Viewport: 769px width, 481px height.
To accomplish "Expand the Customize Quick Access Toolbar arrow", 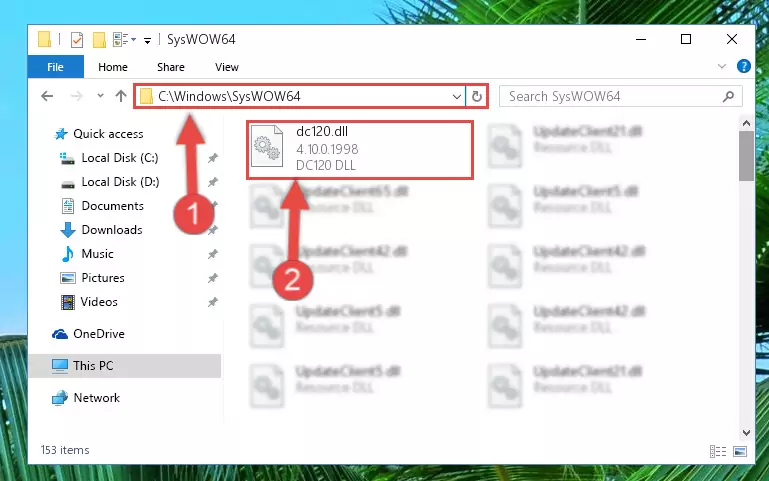I will [x=147, y=41].
